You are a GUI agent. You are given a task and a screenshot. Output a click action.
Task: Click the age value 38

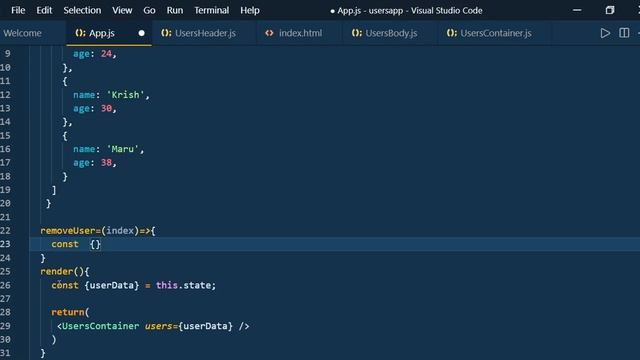[x=106, y=162]
